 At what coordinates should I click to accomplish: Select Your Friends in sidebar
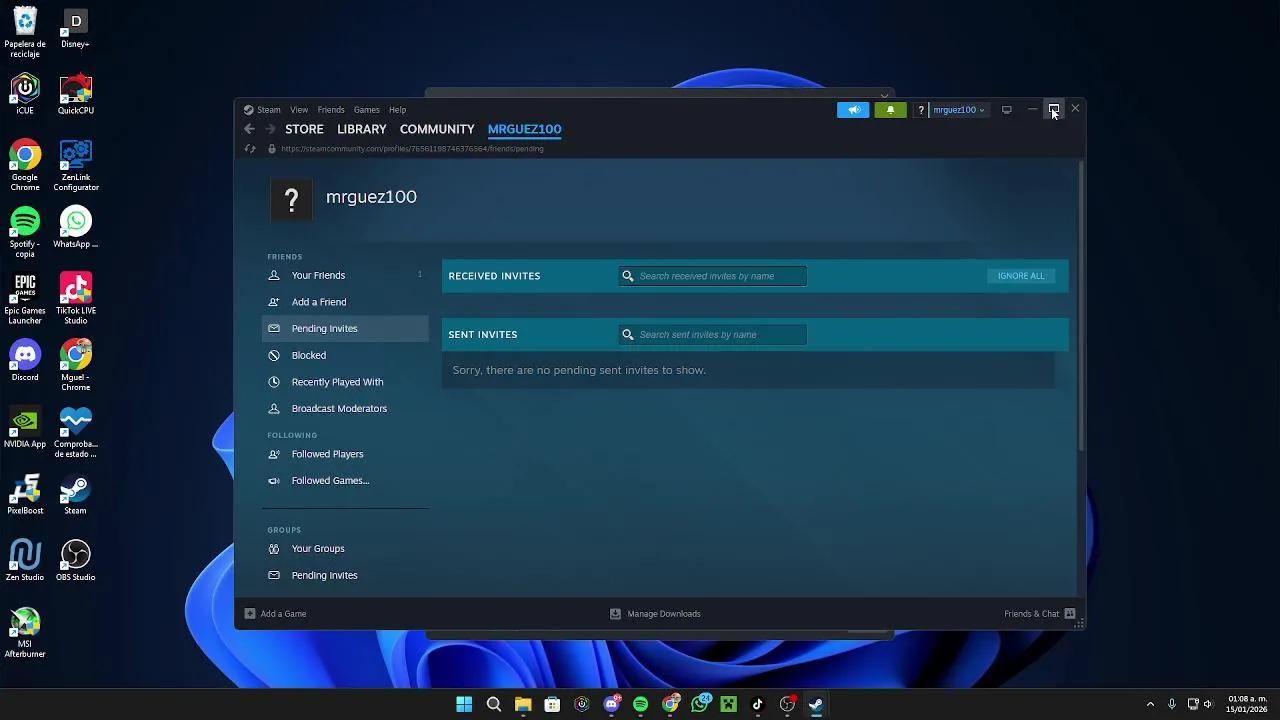345,275
